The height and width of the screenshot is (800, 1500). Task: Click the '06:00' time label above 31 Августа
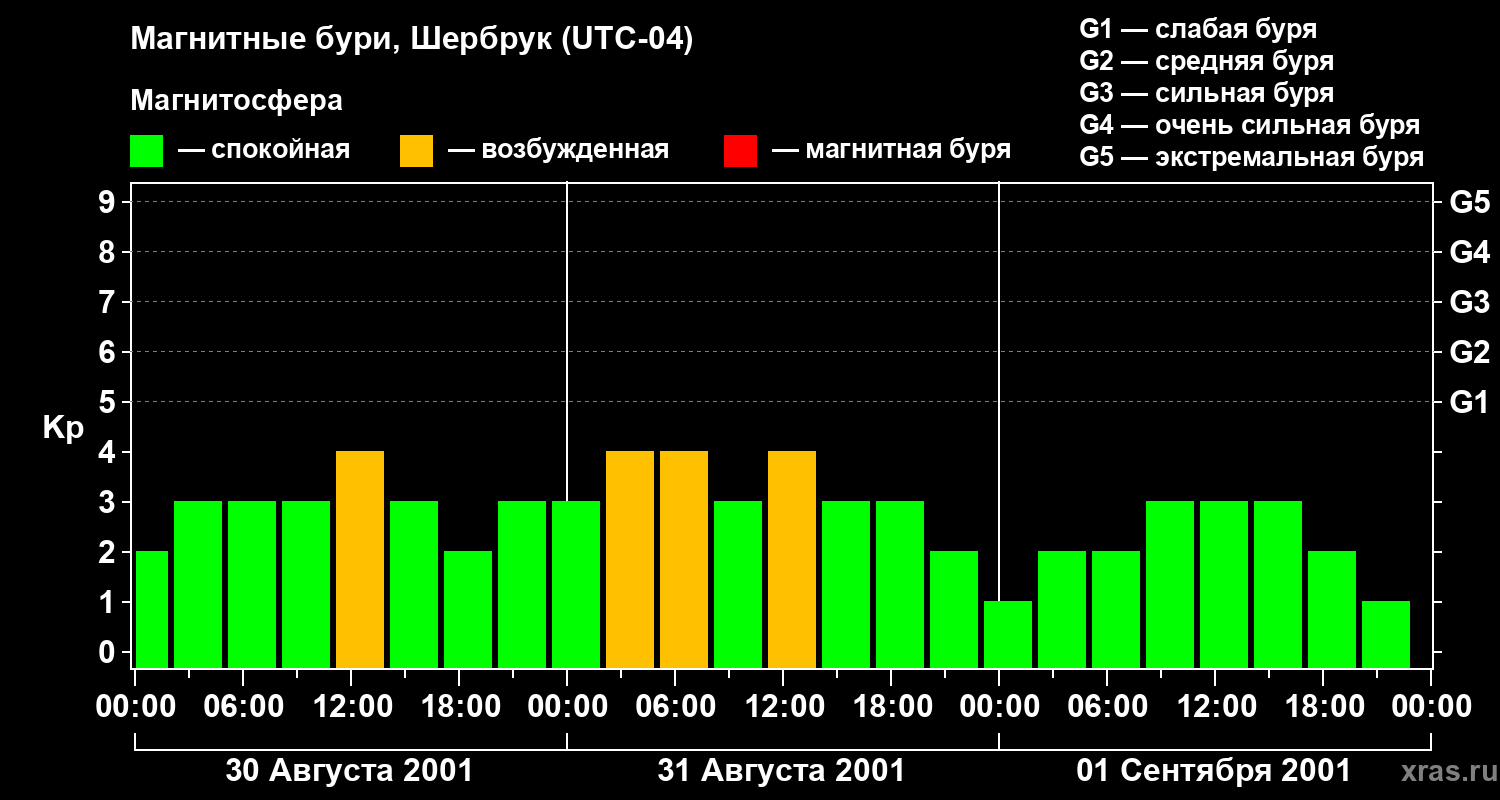tap(675, 707)
